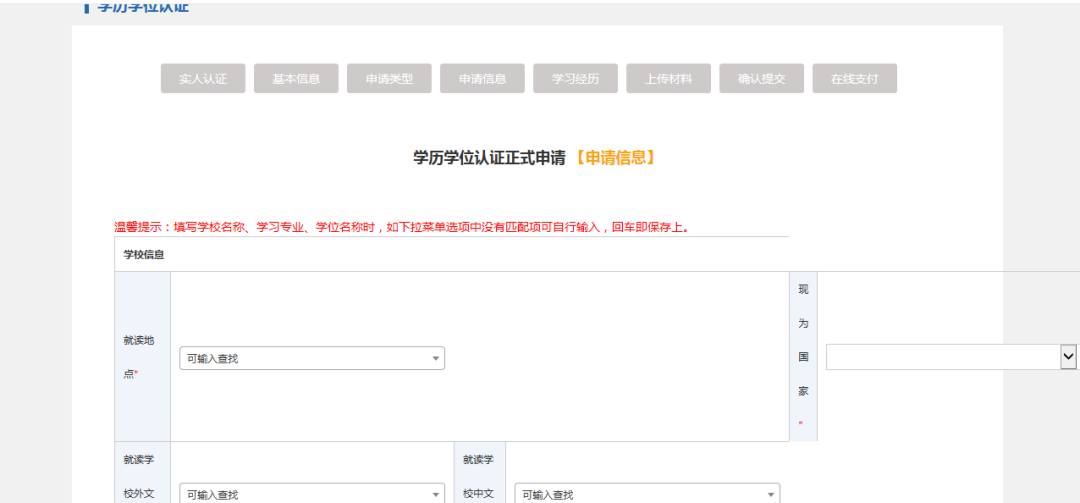This screenshot has width=1080, height=503.
Task: Open the 上传材料 step
Action: (668, 79)
